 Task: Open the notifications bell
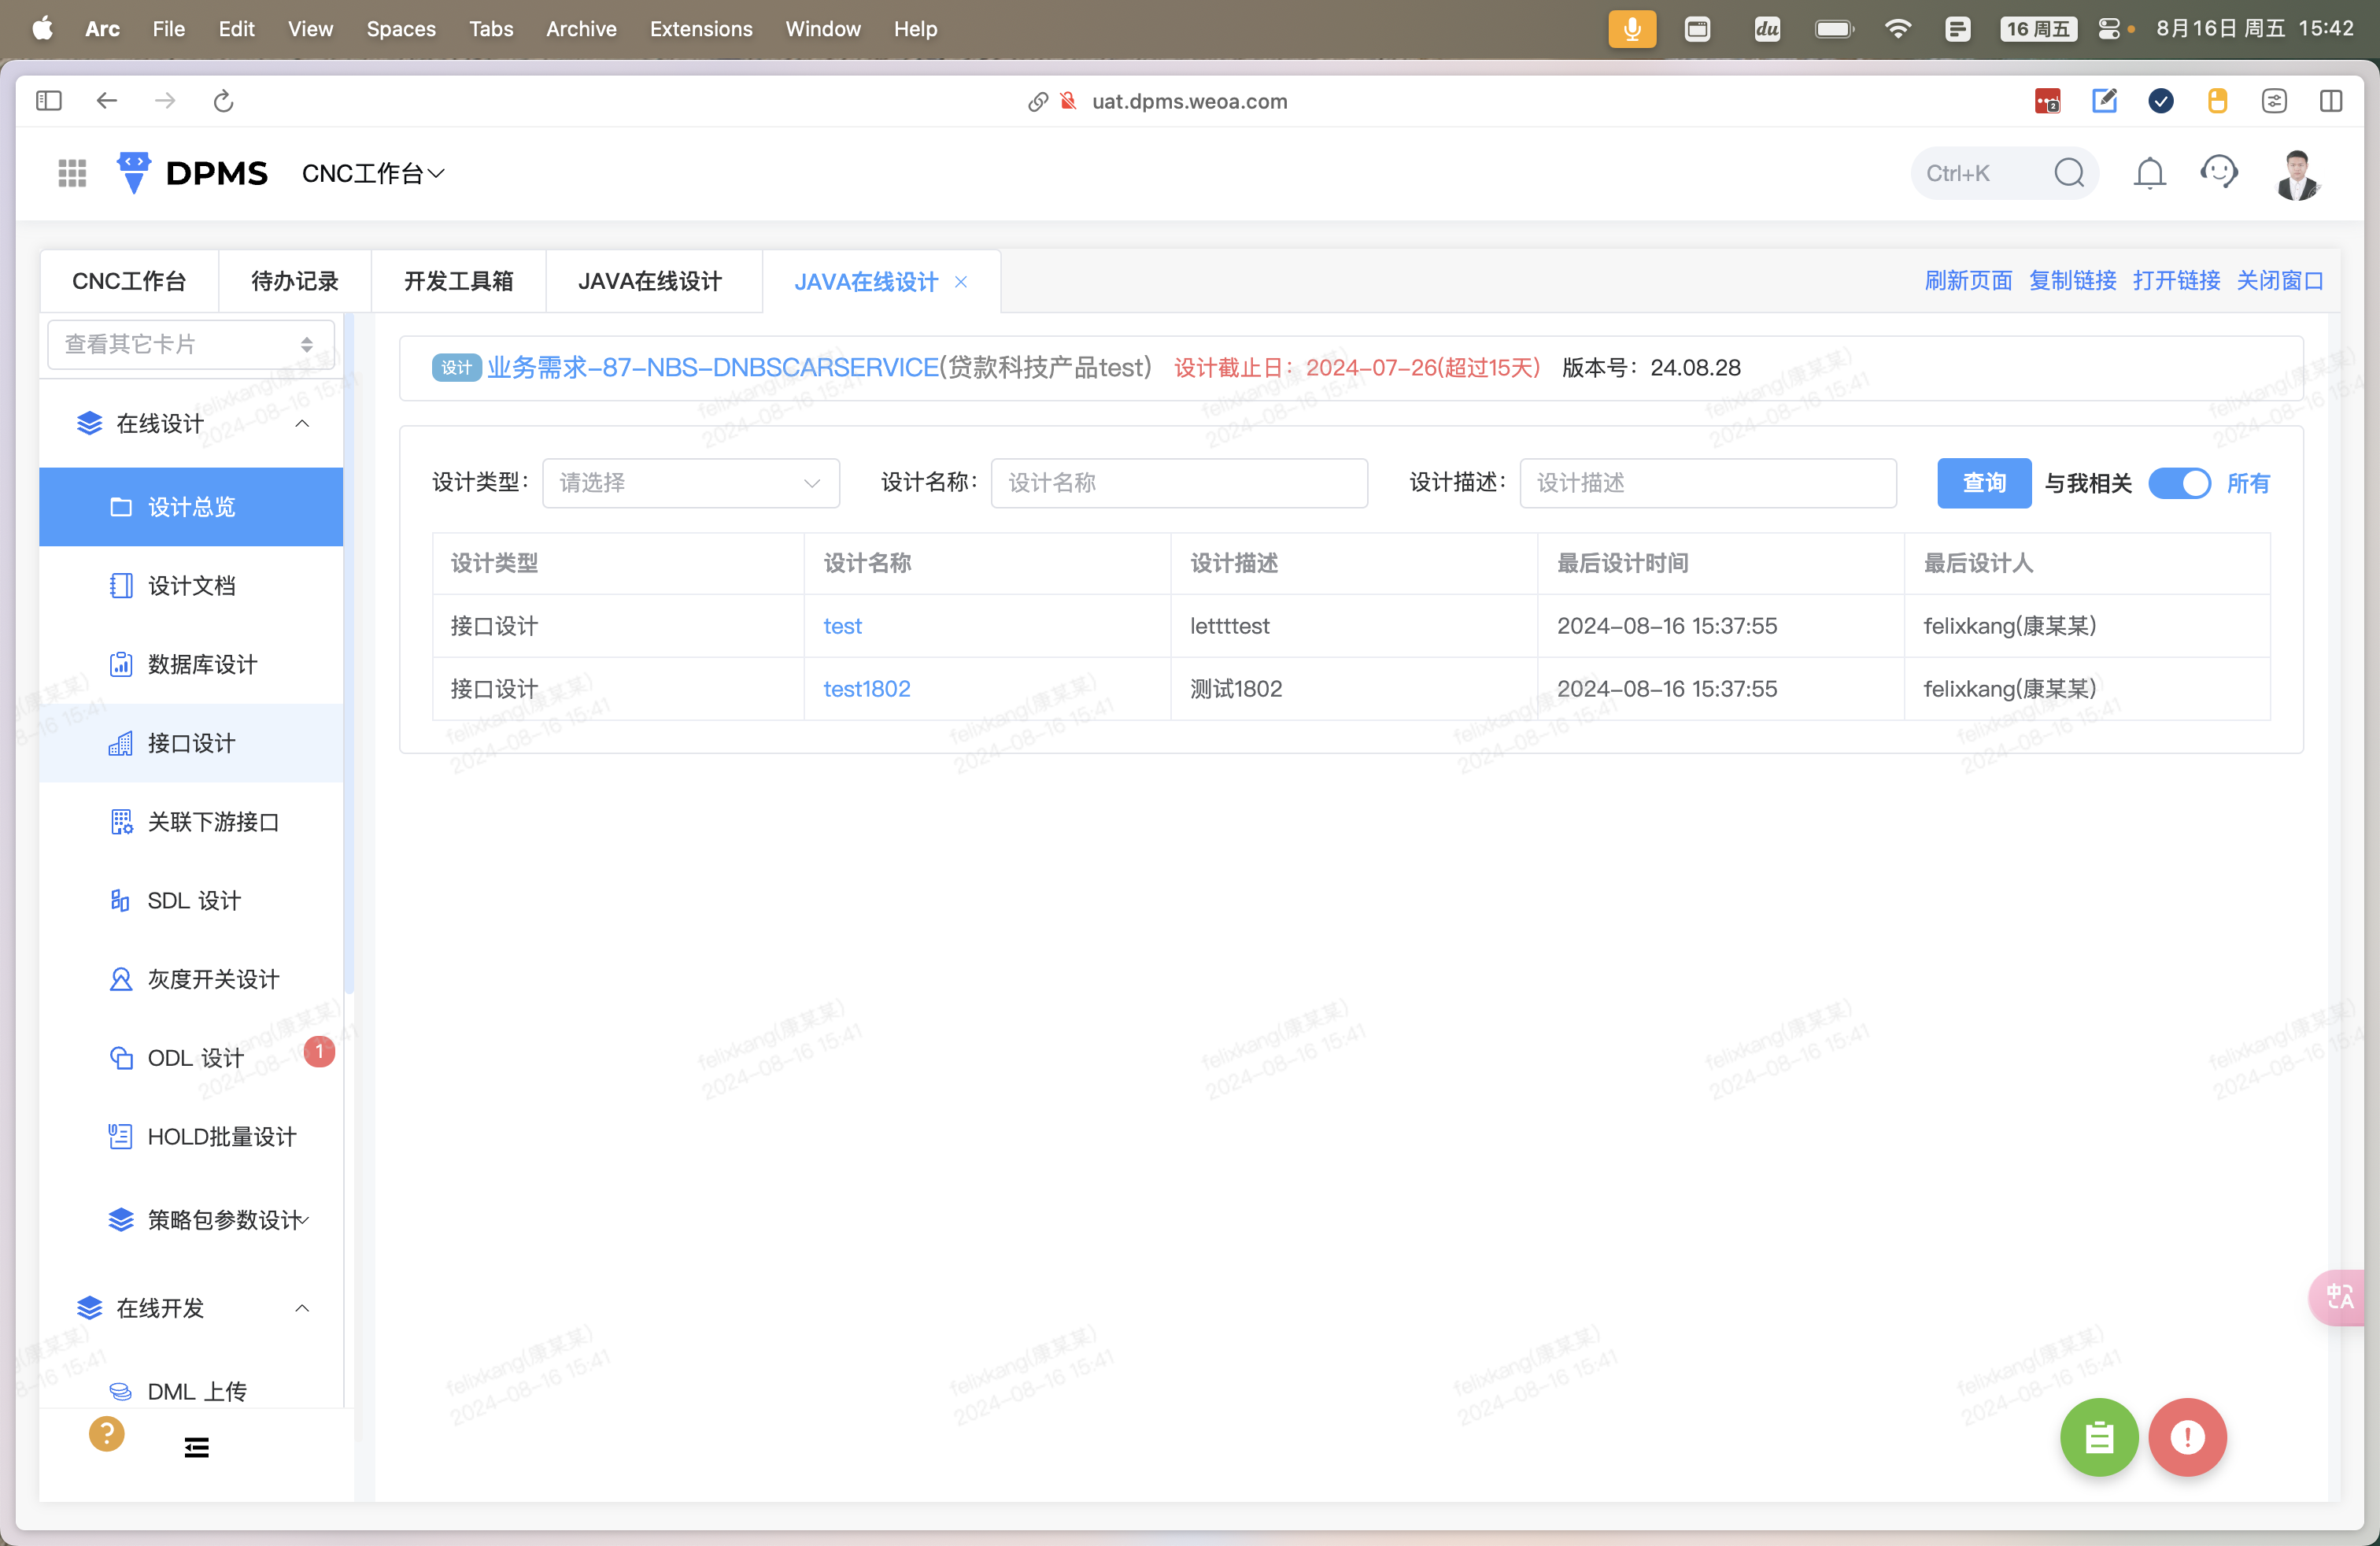click(x=2149, y=173)
